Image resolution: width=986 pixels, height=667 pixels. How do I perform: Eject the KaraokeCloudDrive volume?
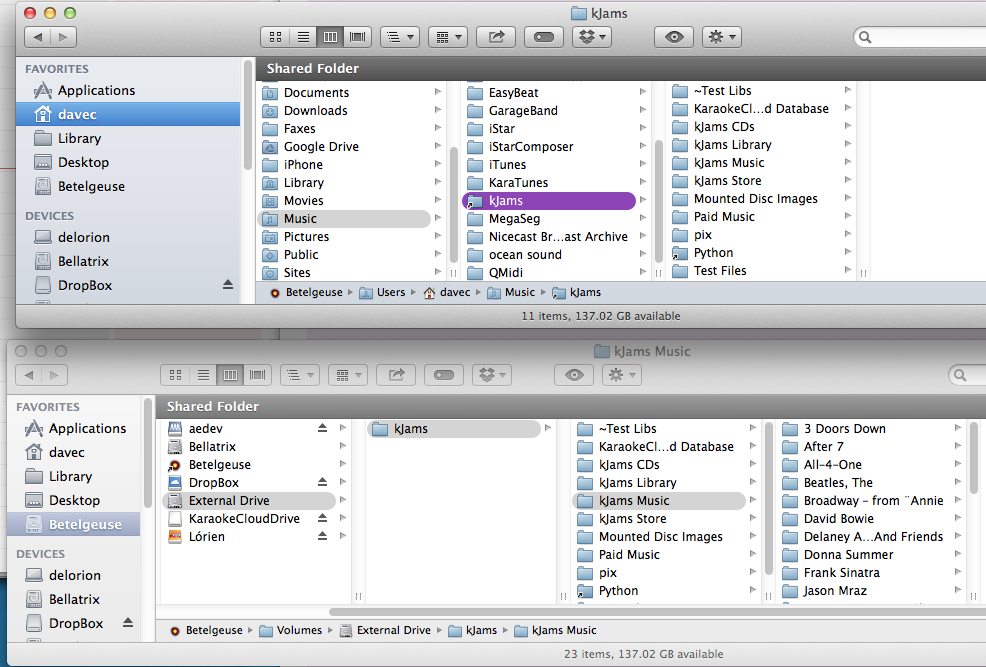322,519
